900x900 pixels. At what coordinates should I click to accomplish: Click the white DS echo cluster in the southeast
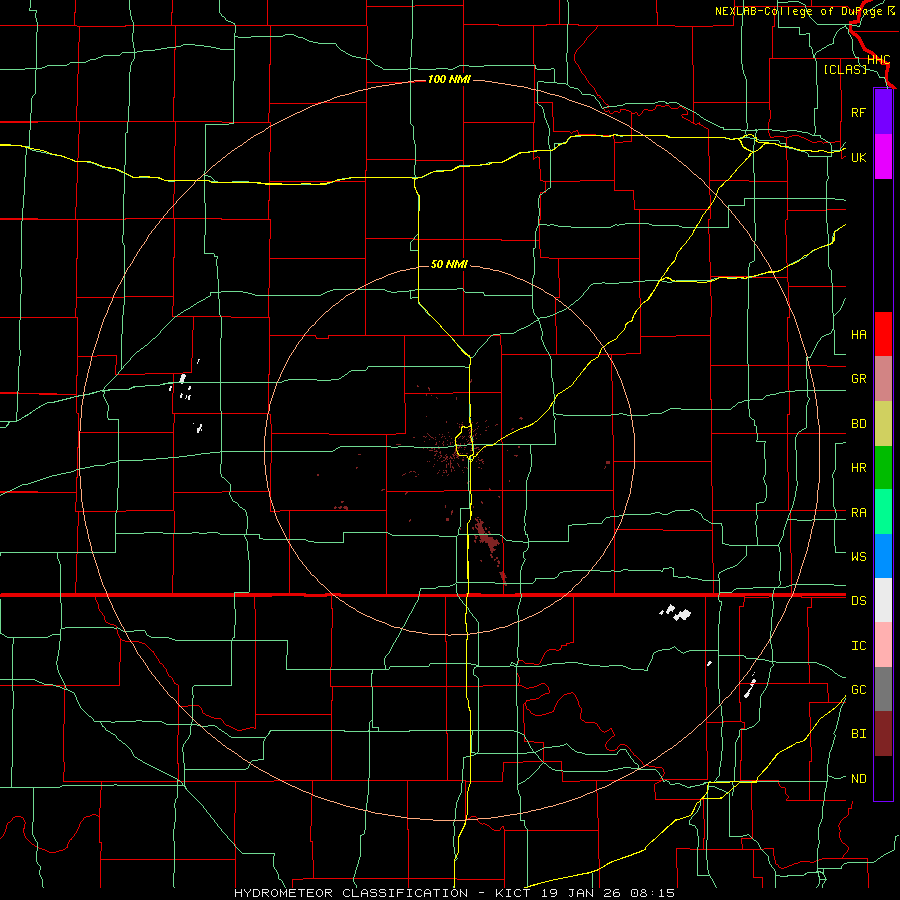[x=676, y=612]
